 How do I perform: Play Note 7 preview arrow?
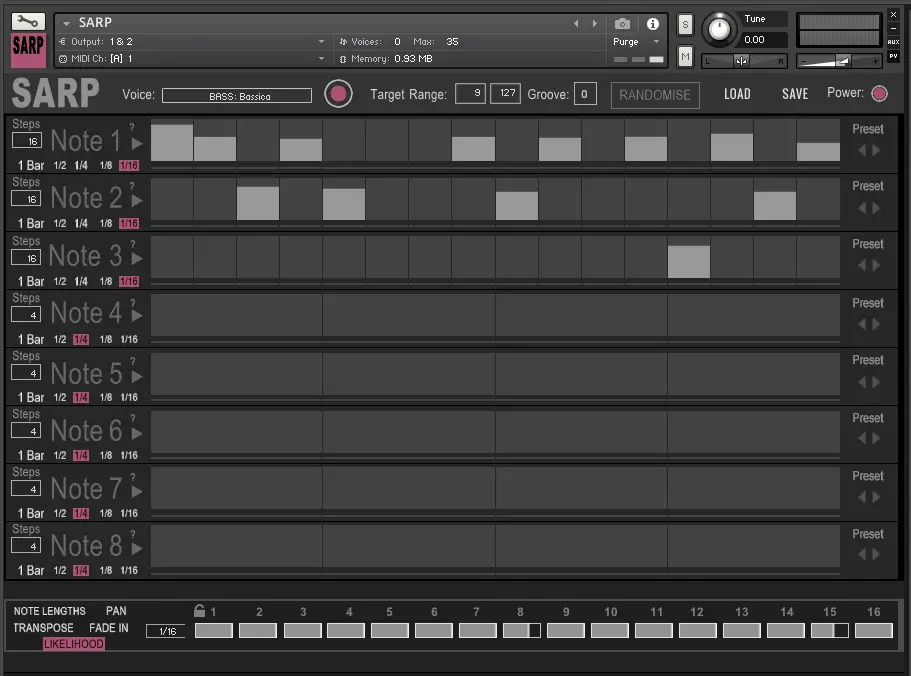click(x=137, y=491)
